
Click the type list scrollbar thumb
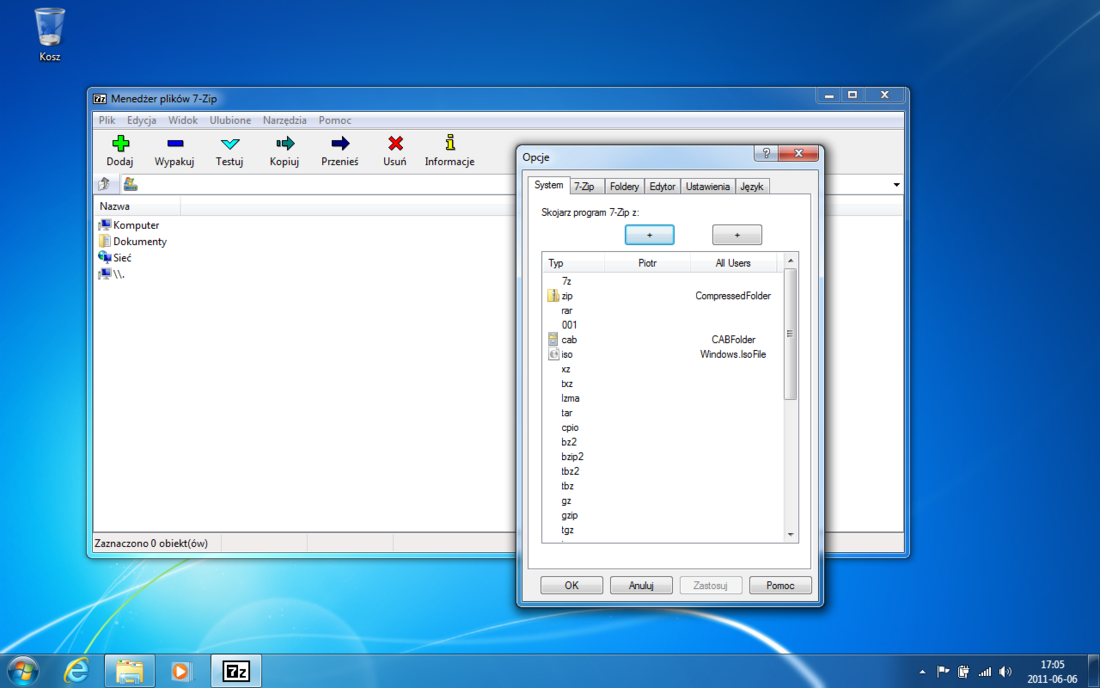791,334
